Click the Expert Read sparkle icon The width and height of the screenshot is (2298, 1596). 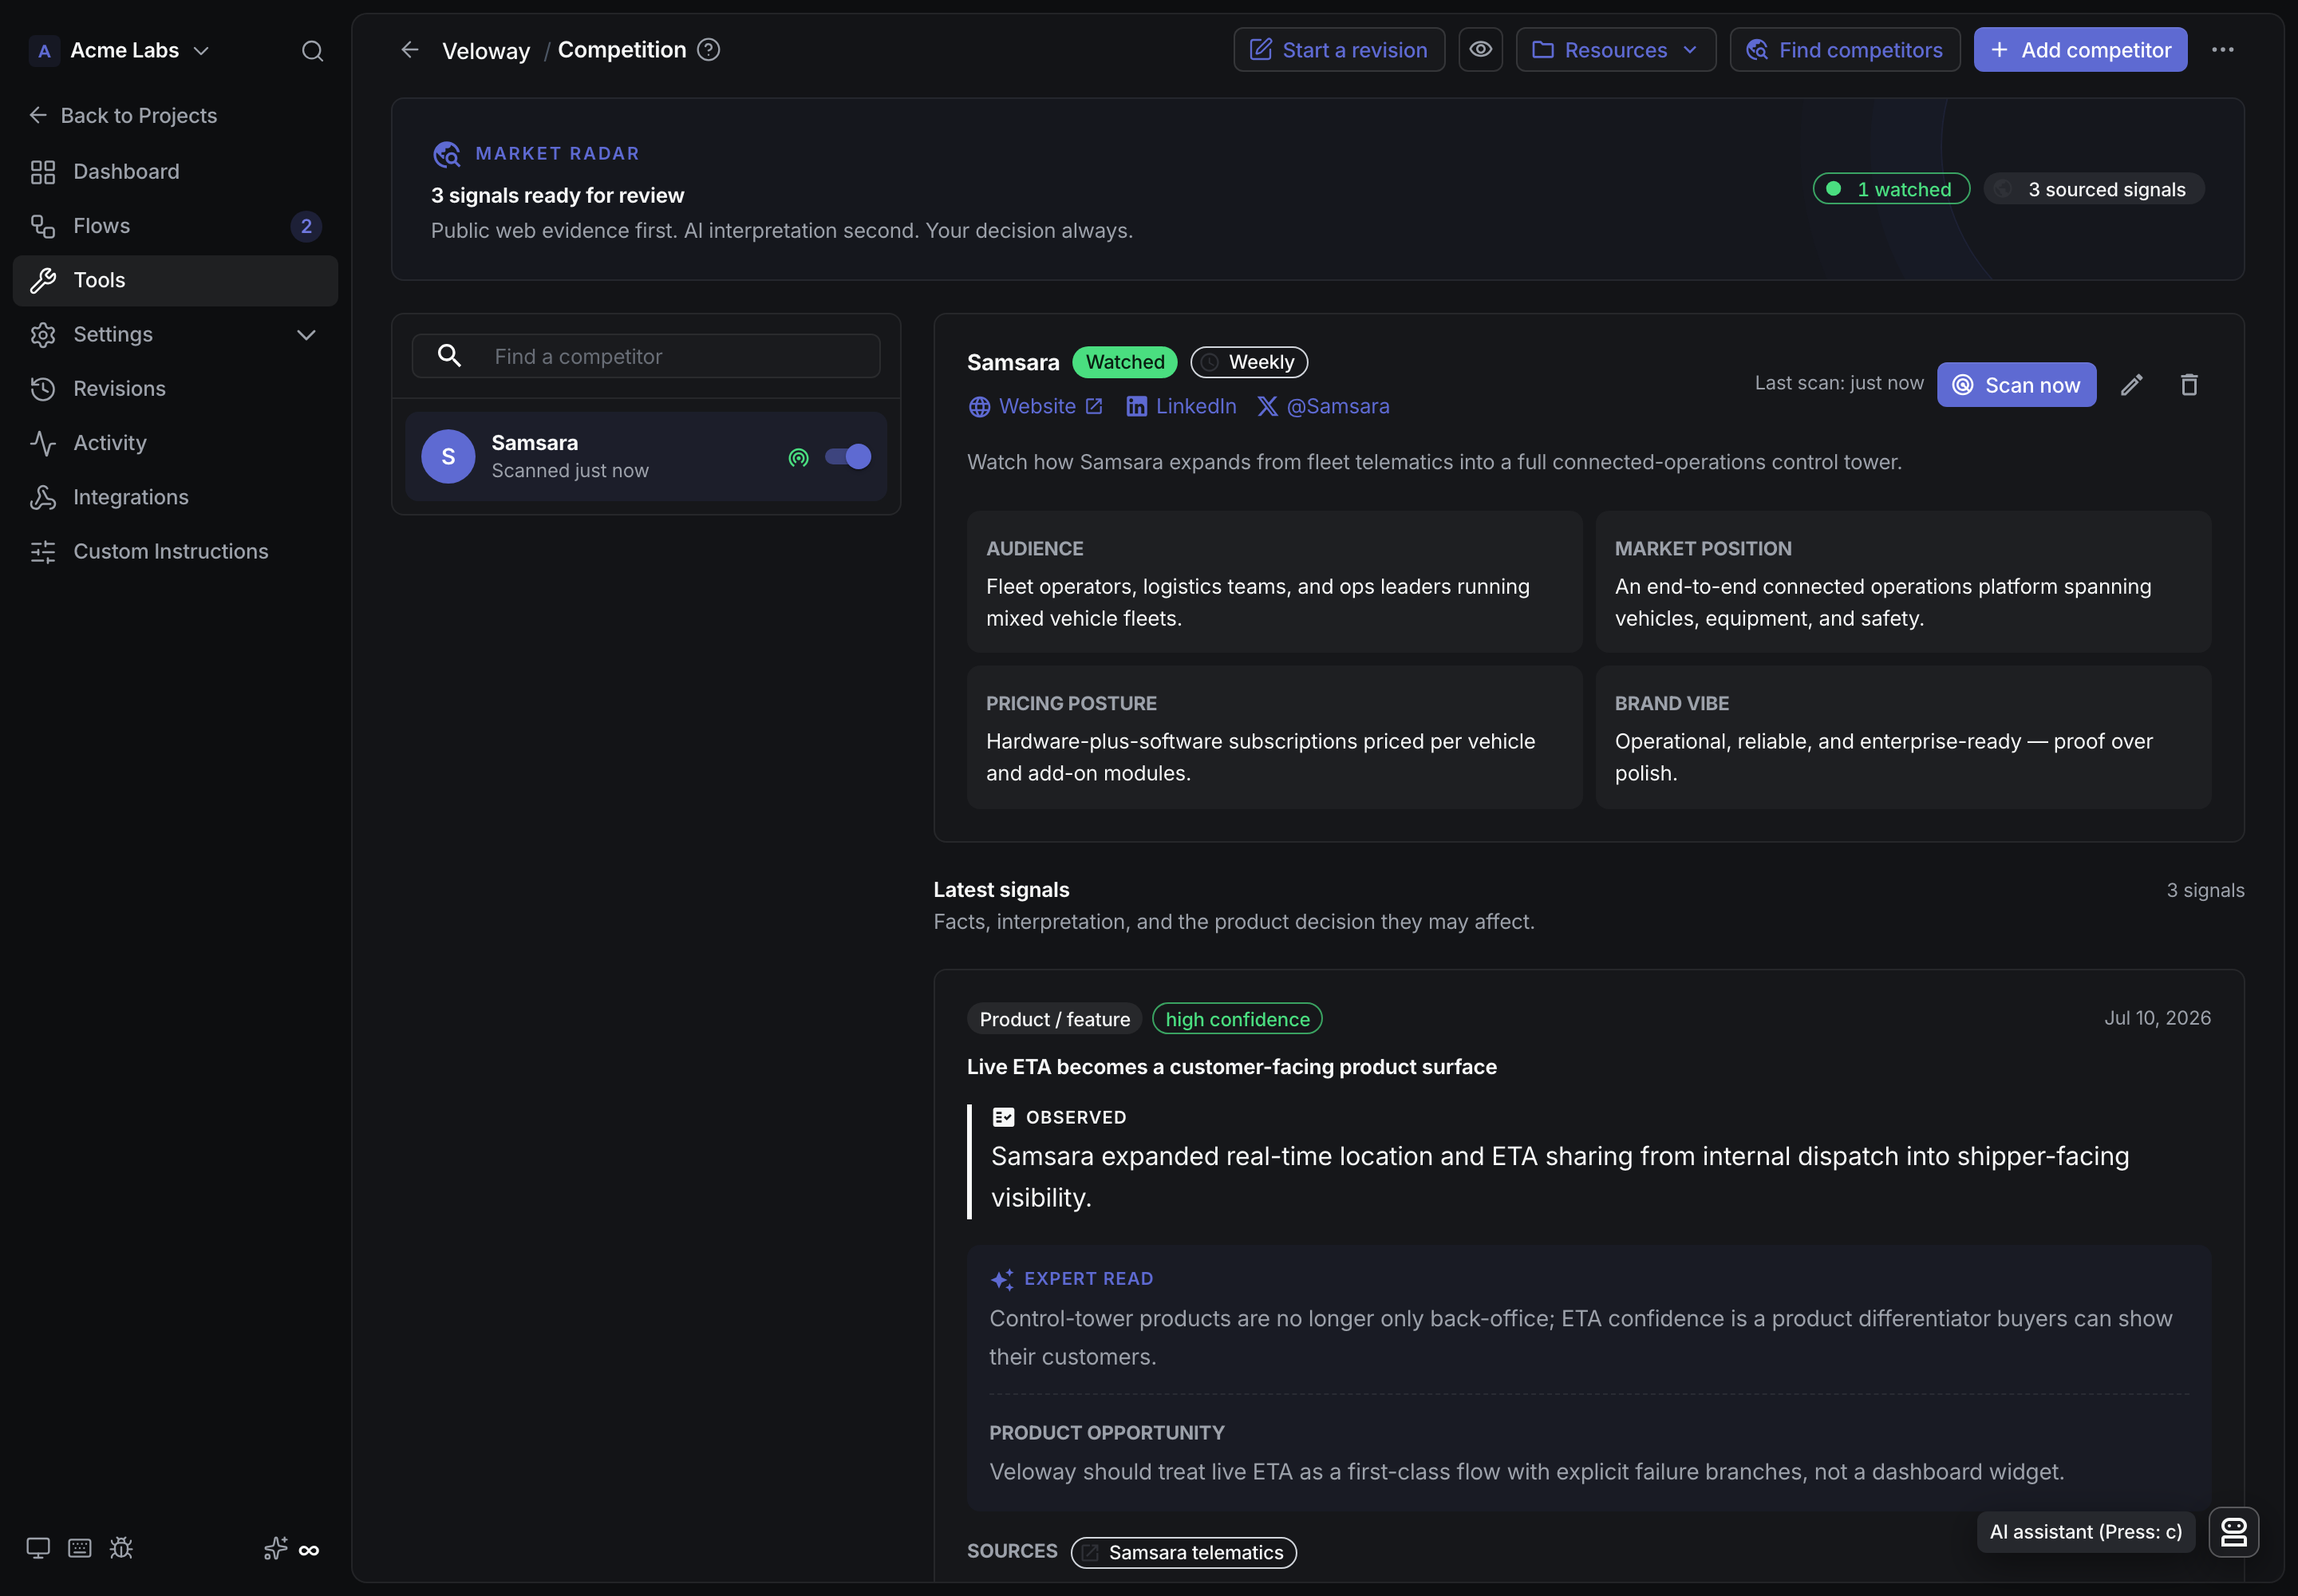[1002, 1279]
